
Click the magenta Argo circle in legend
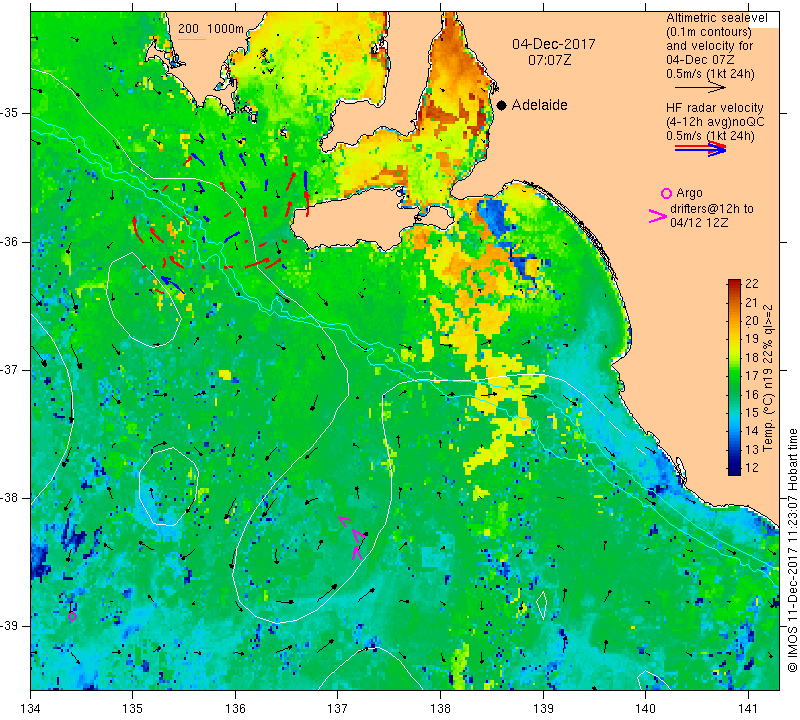point(666,193)
